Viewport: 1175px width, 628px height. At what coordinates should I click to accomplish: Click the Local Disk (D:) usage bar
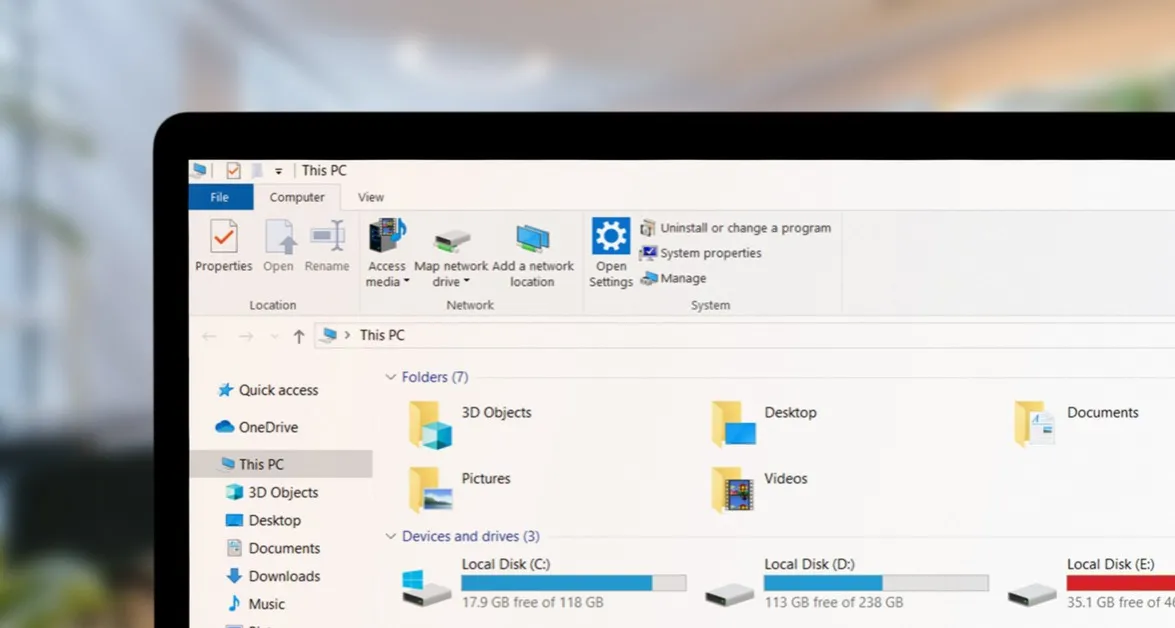click(x=877, y=583)
